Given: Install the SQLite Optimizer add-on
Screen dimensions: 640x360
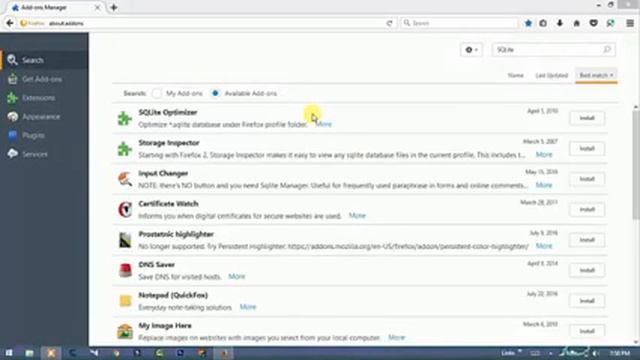Looking at the screenshot, I should click(587, 118).
